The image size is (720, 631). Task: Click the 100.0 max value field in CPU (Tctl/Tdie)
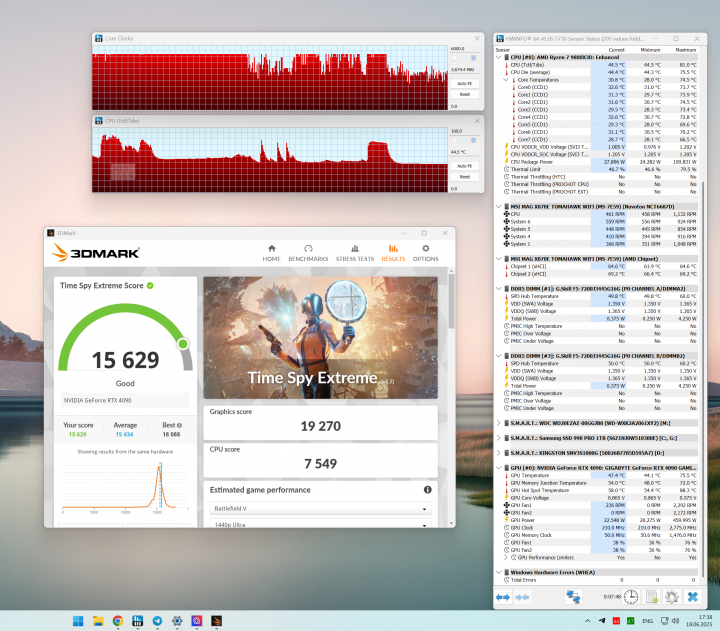464,131
